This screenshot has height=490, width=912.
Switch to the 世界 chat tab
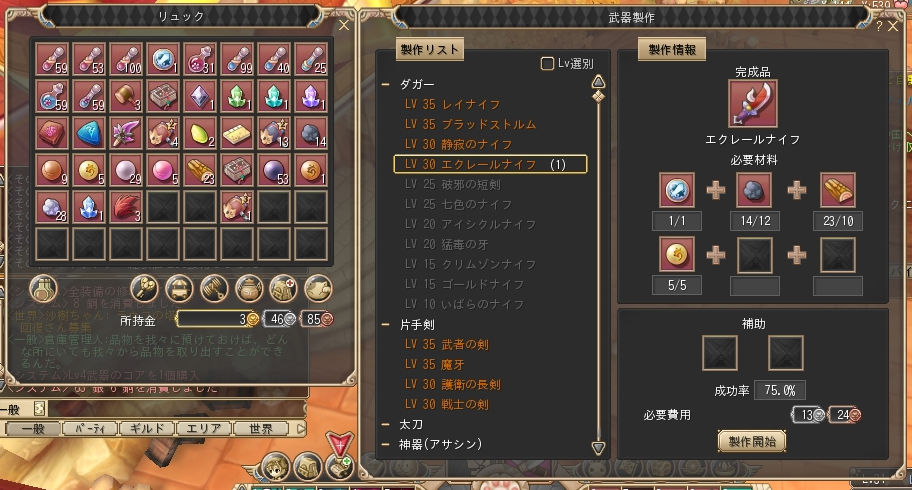pyautogui.click(x=260, y=429)
